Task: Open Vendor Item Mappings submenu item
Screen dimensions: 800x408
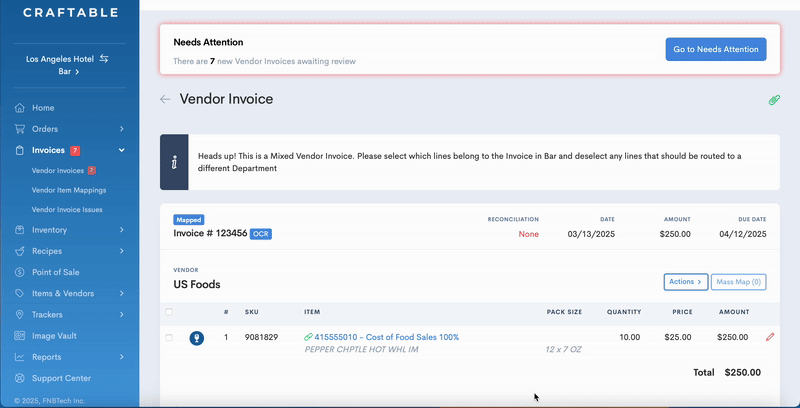Action: pyautogui.click(x=69, y=190)
